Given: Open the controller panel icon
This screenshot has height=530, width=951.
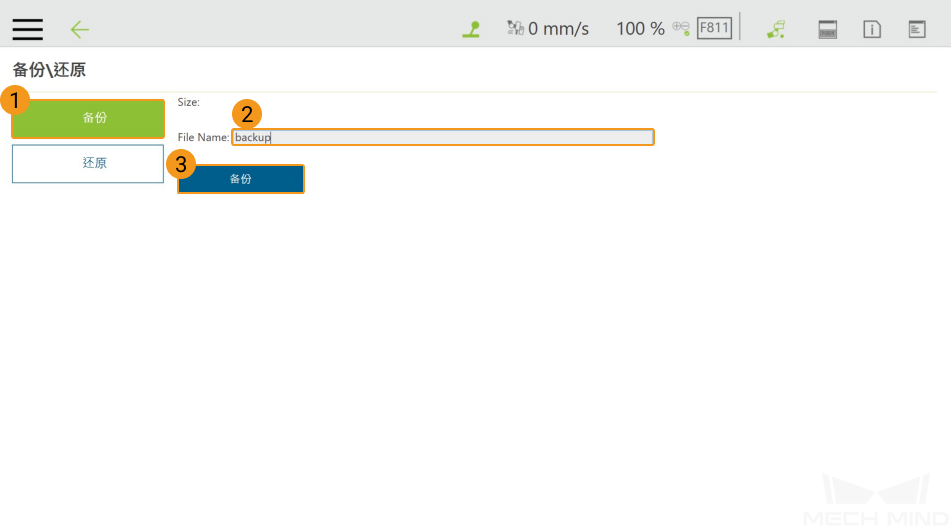Looking at the screenshot, I should 827,29.
